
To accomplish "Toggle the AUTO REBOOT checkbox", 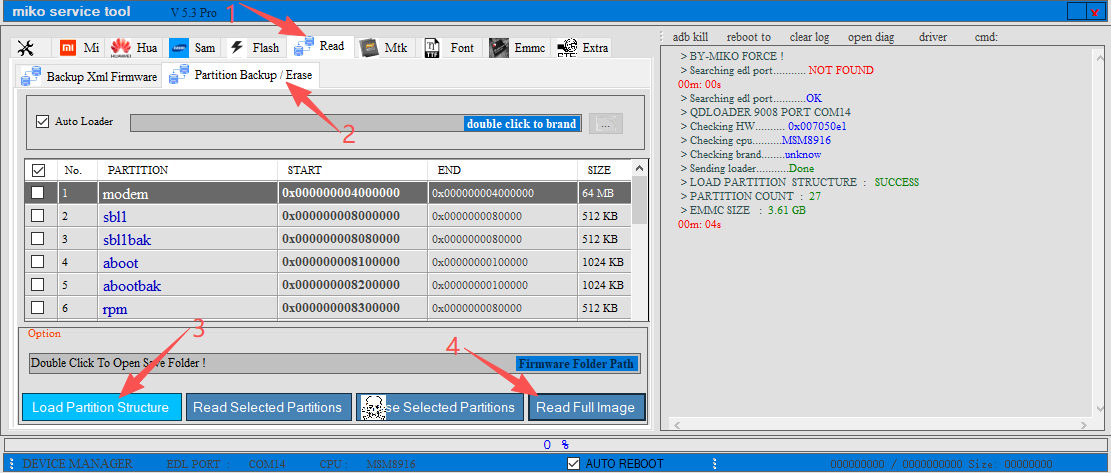I will 574,464.
